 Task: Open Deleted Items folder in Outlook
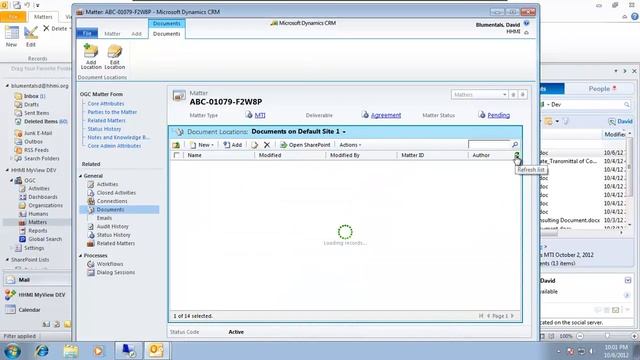click(41, 121)
